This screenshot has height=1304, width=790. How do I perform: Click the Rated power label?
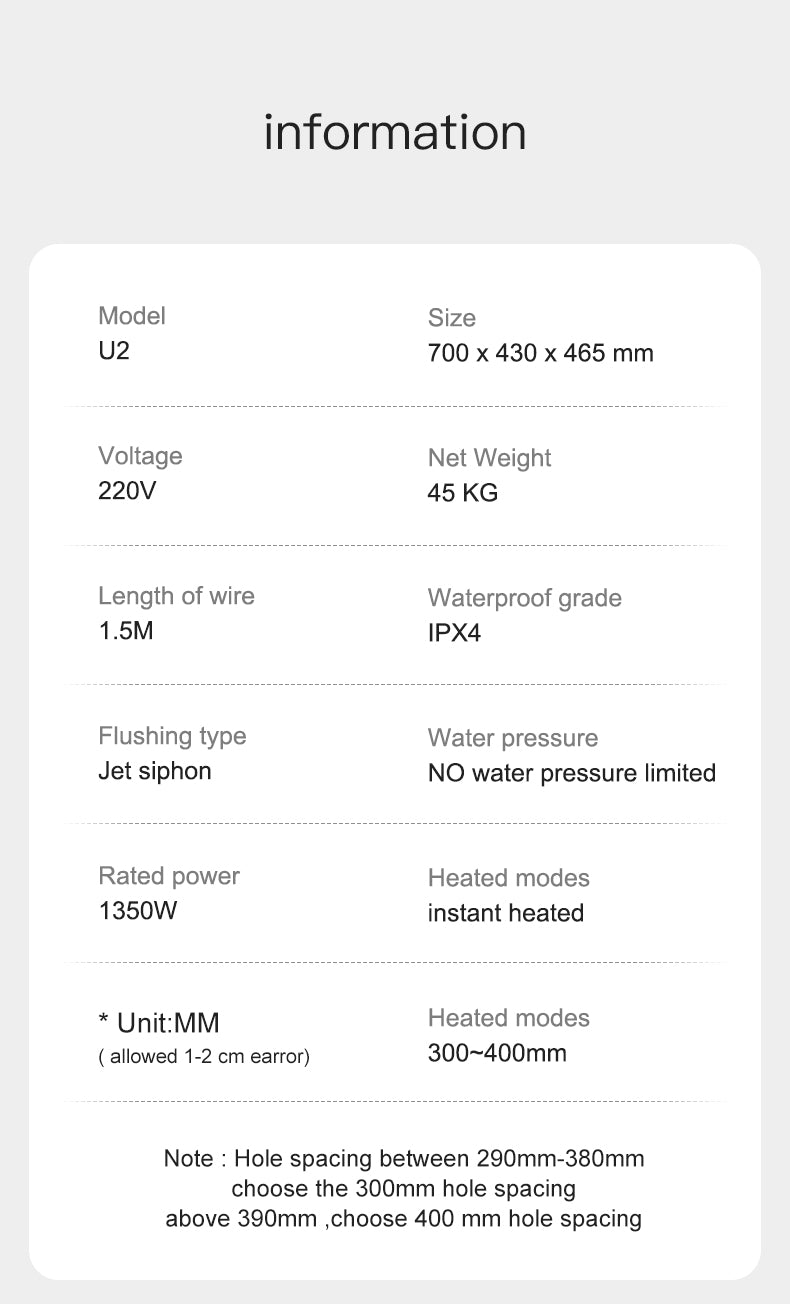[169, 876]
